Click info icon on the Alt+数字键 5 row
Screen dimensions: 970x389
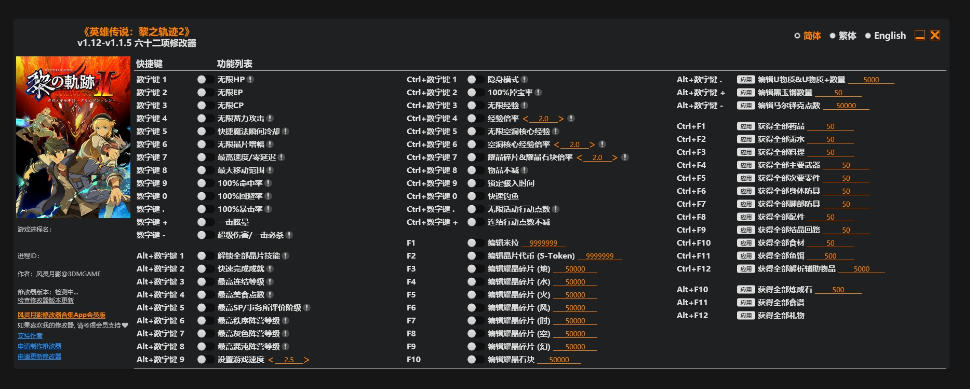306,308
